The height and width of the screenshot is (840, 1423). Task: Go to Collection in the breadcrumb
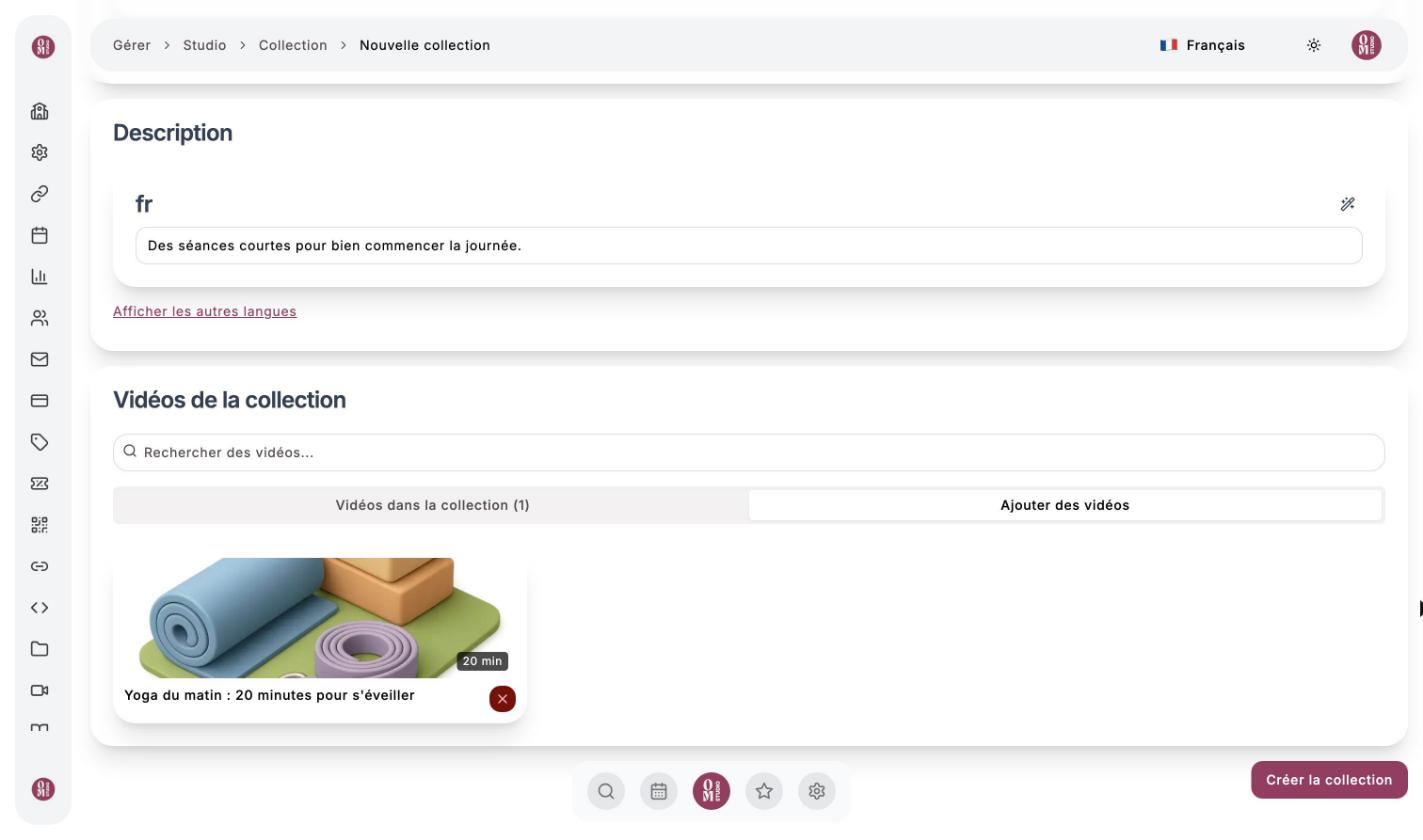click(293, 45)
